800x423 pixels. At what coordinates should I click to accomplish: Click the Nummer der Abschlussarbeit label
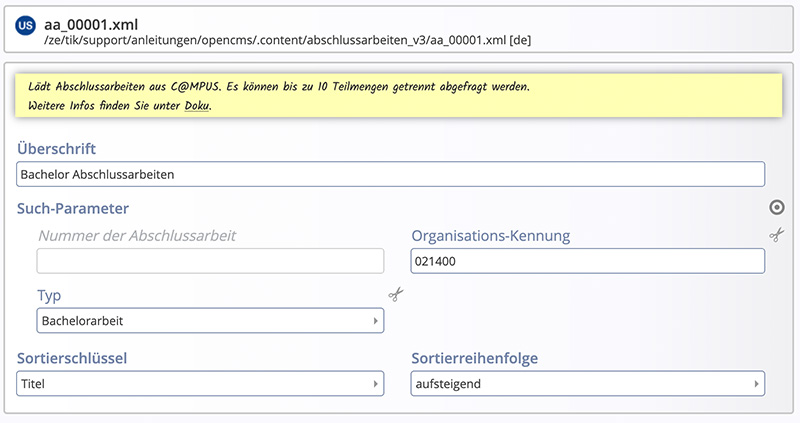click(137, 235)
